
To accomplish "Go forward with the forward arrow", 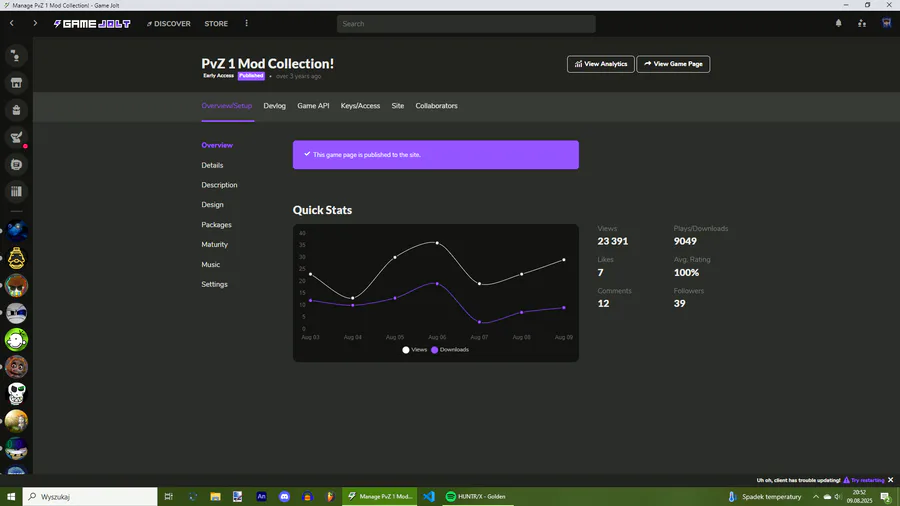I will (x=35, y=24).
